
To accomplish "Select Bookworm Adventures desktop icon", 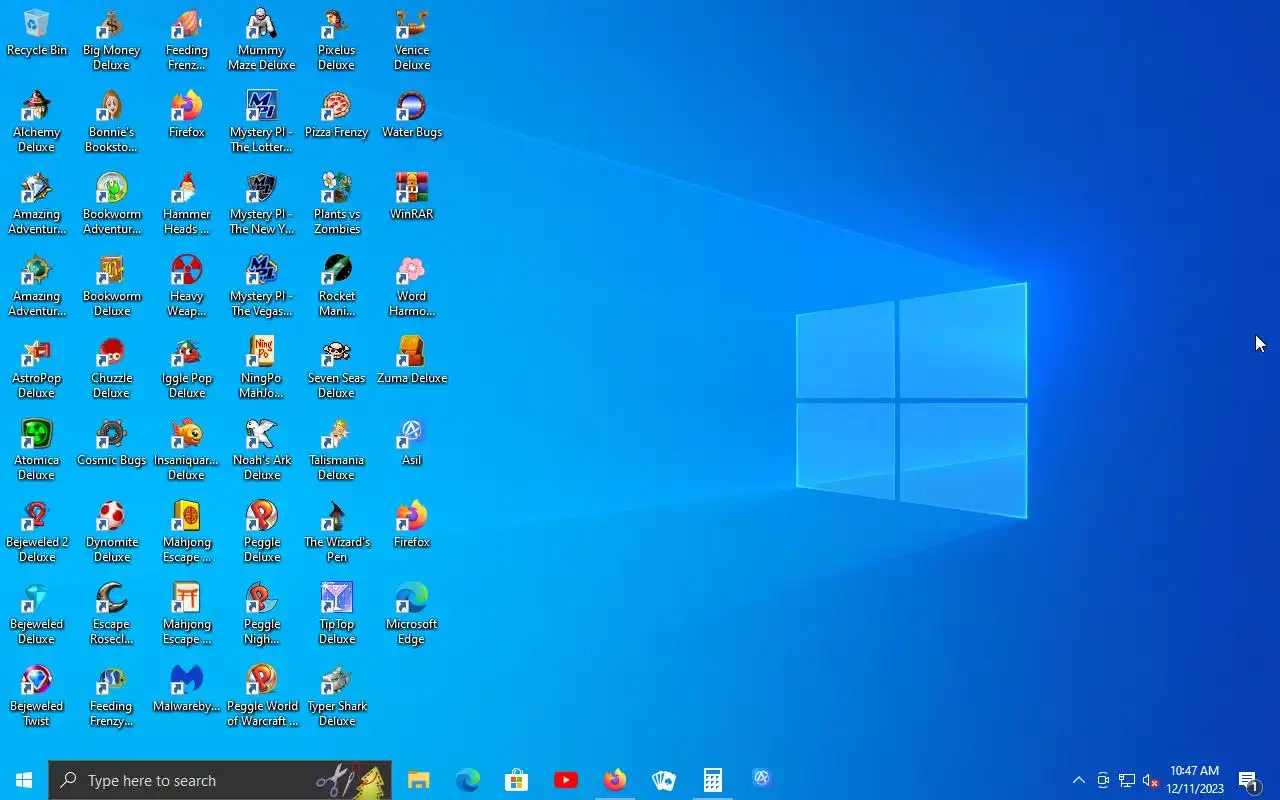I will point(111,204).
